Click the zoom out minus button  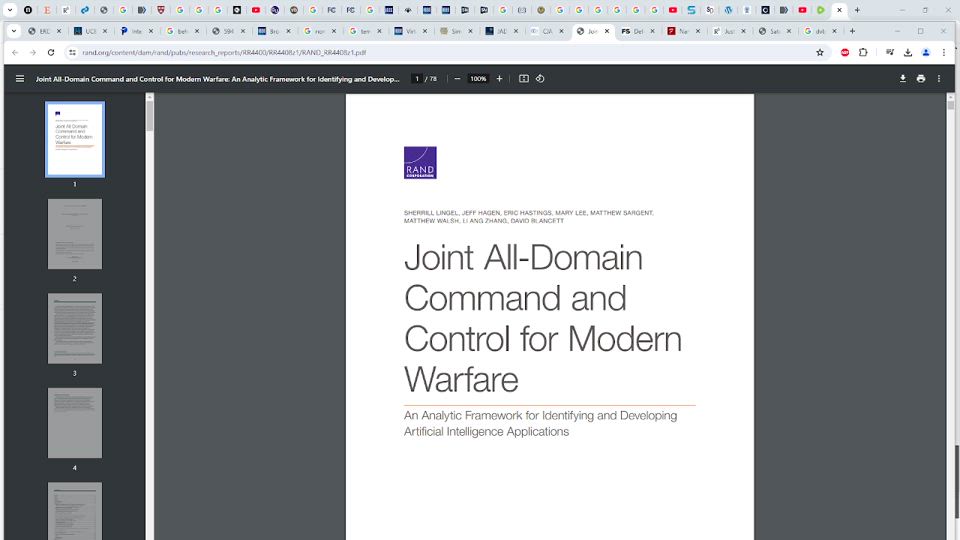click(x=457, y=79)
